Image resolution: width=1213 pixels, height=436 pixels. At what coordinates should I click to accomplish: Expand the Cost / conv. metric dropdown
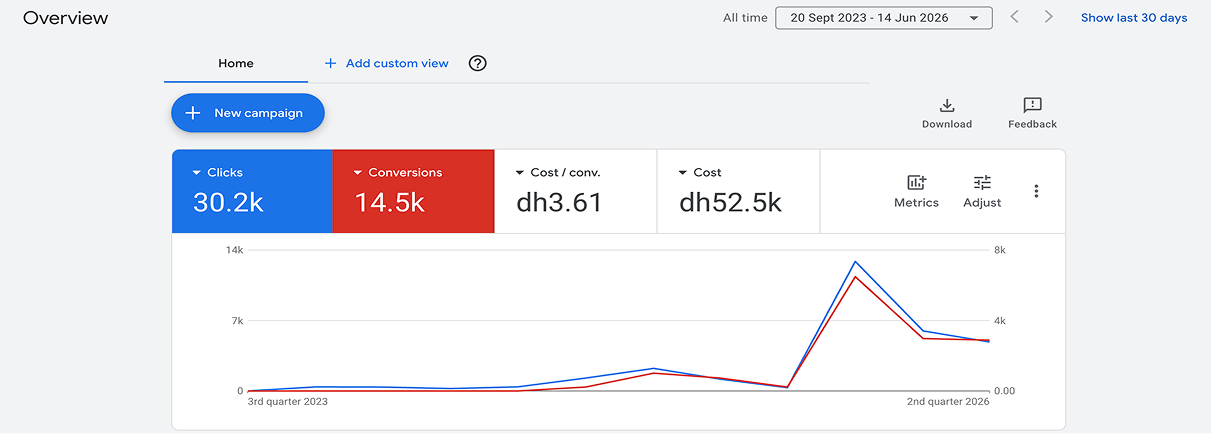[520, 173]
